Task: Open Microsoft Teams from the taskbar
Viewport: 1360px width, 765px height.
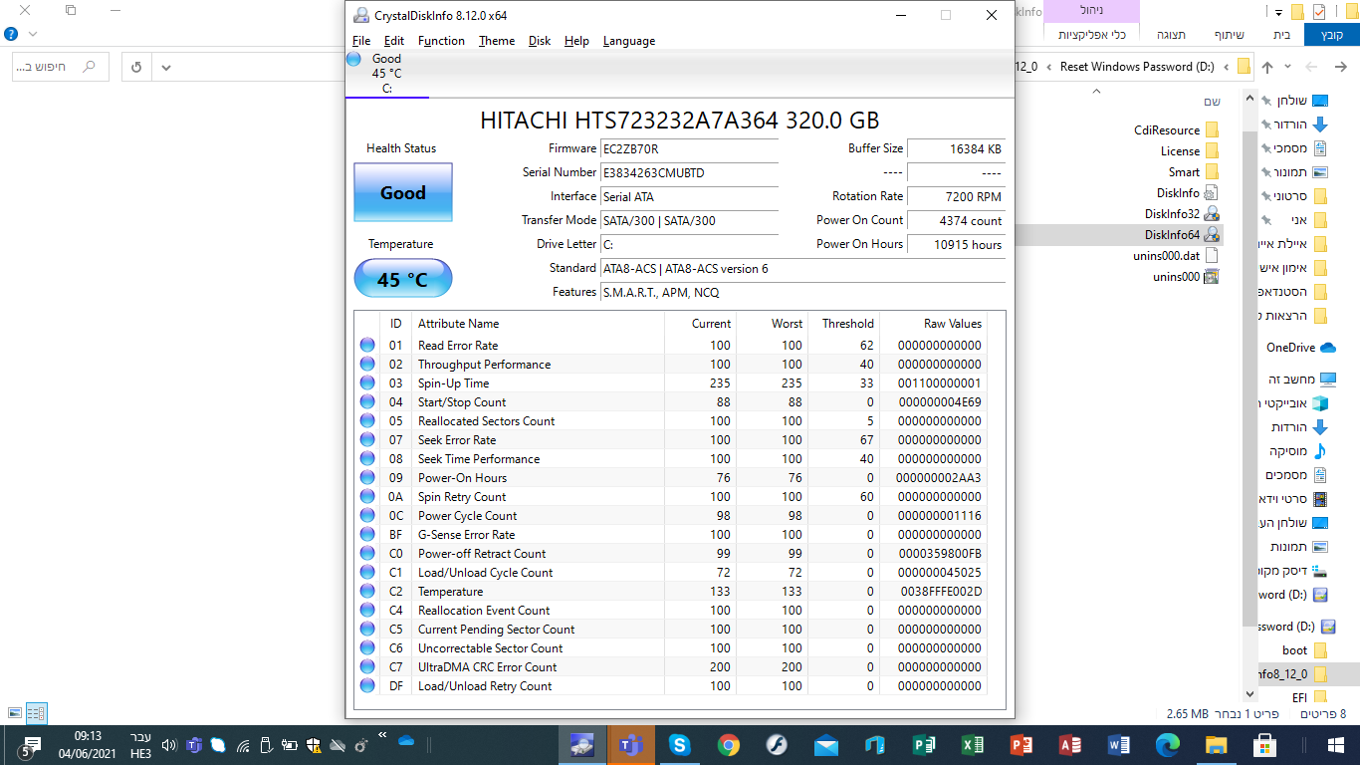Action: coord(630,745)
